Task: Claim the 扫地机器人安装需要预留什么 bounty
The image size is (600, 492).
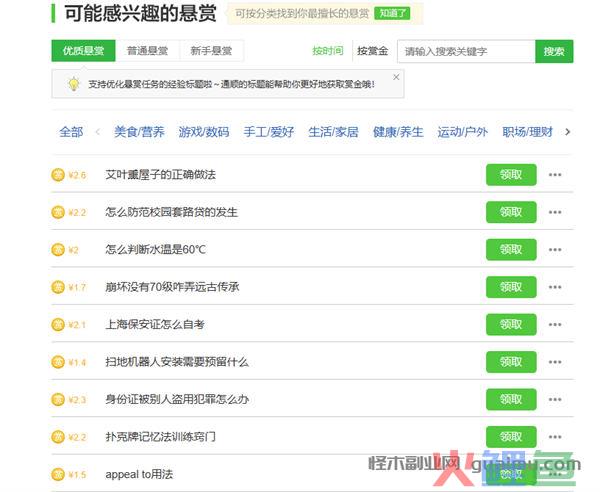Action: coord(511,362)
